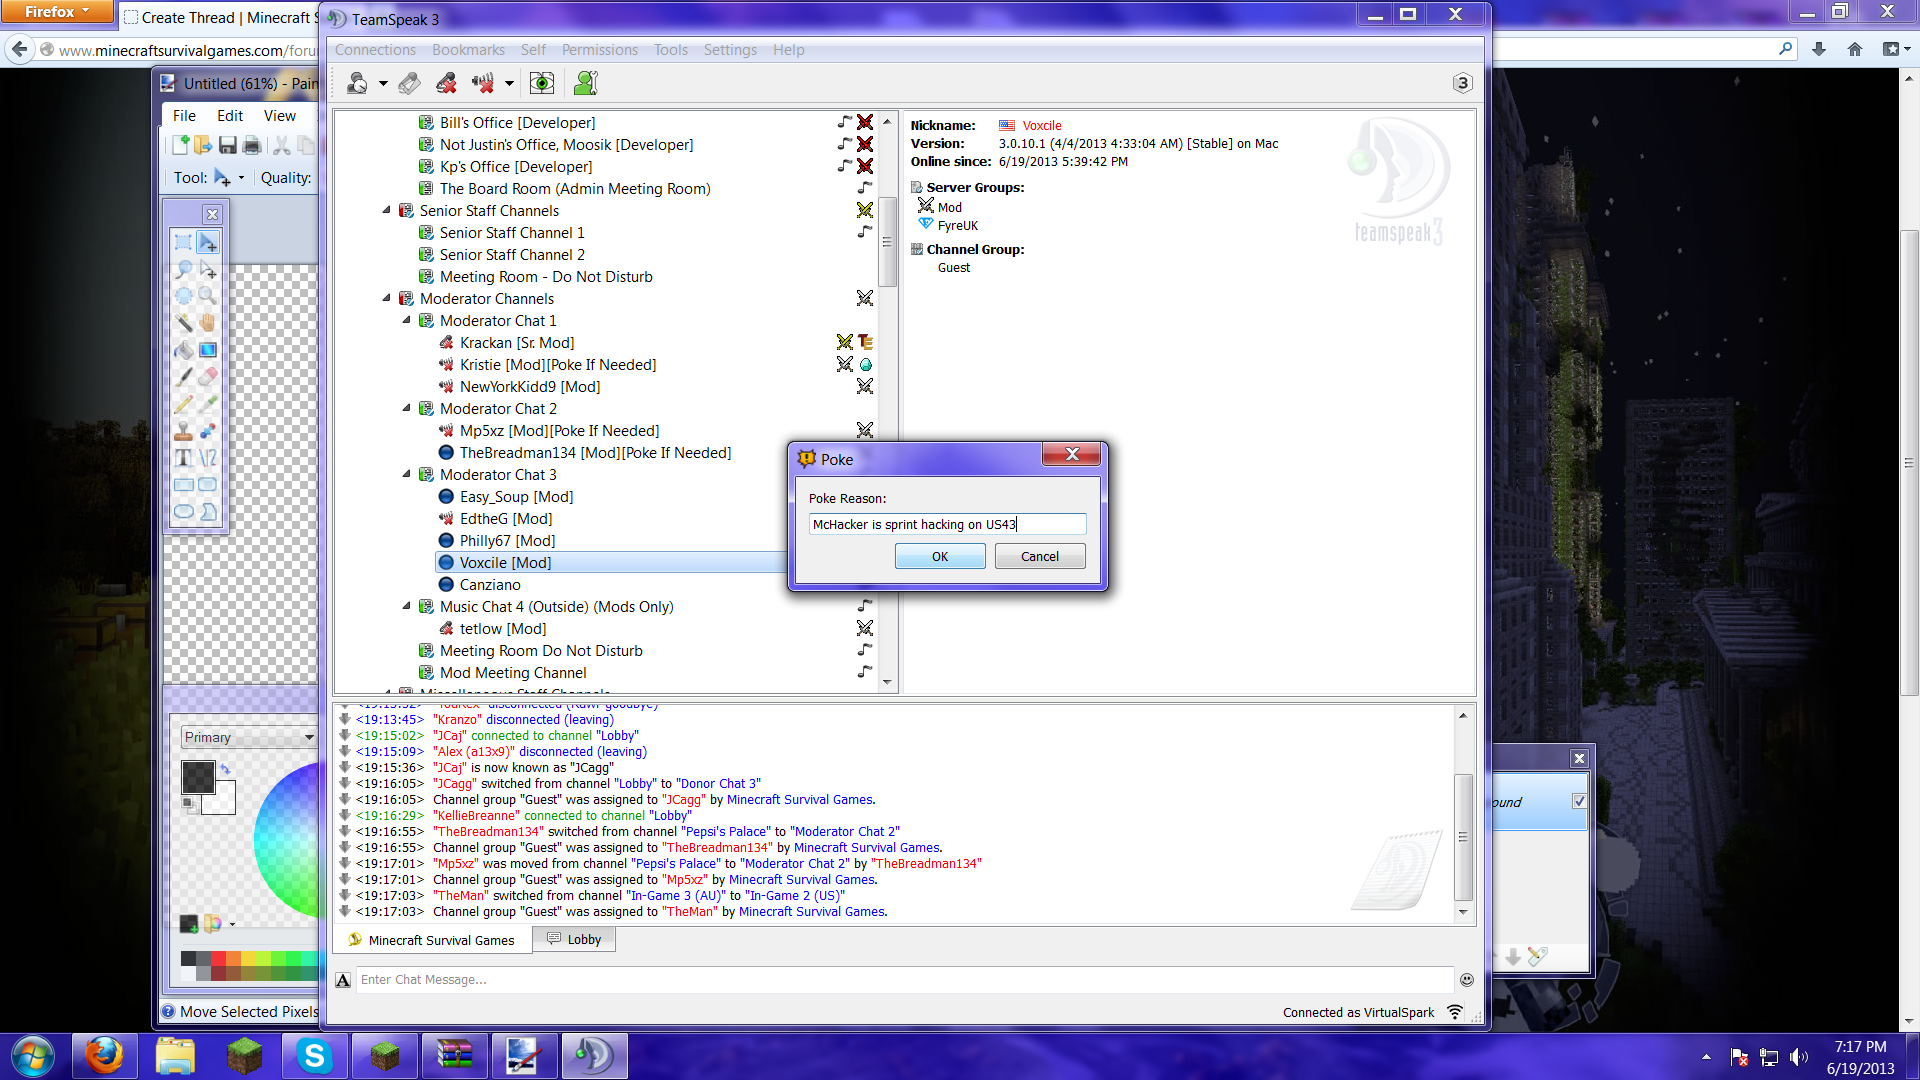Open the Connections menu
Viewport: 1920px width, 1080px height.
click(375, 50)
